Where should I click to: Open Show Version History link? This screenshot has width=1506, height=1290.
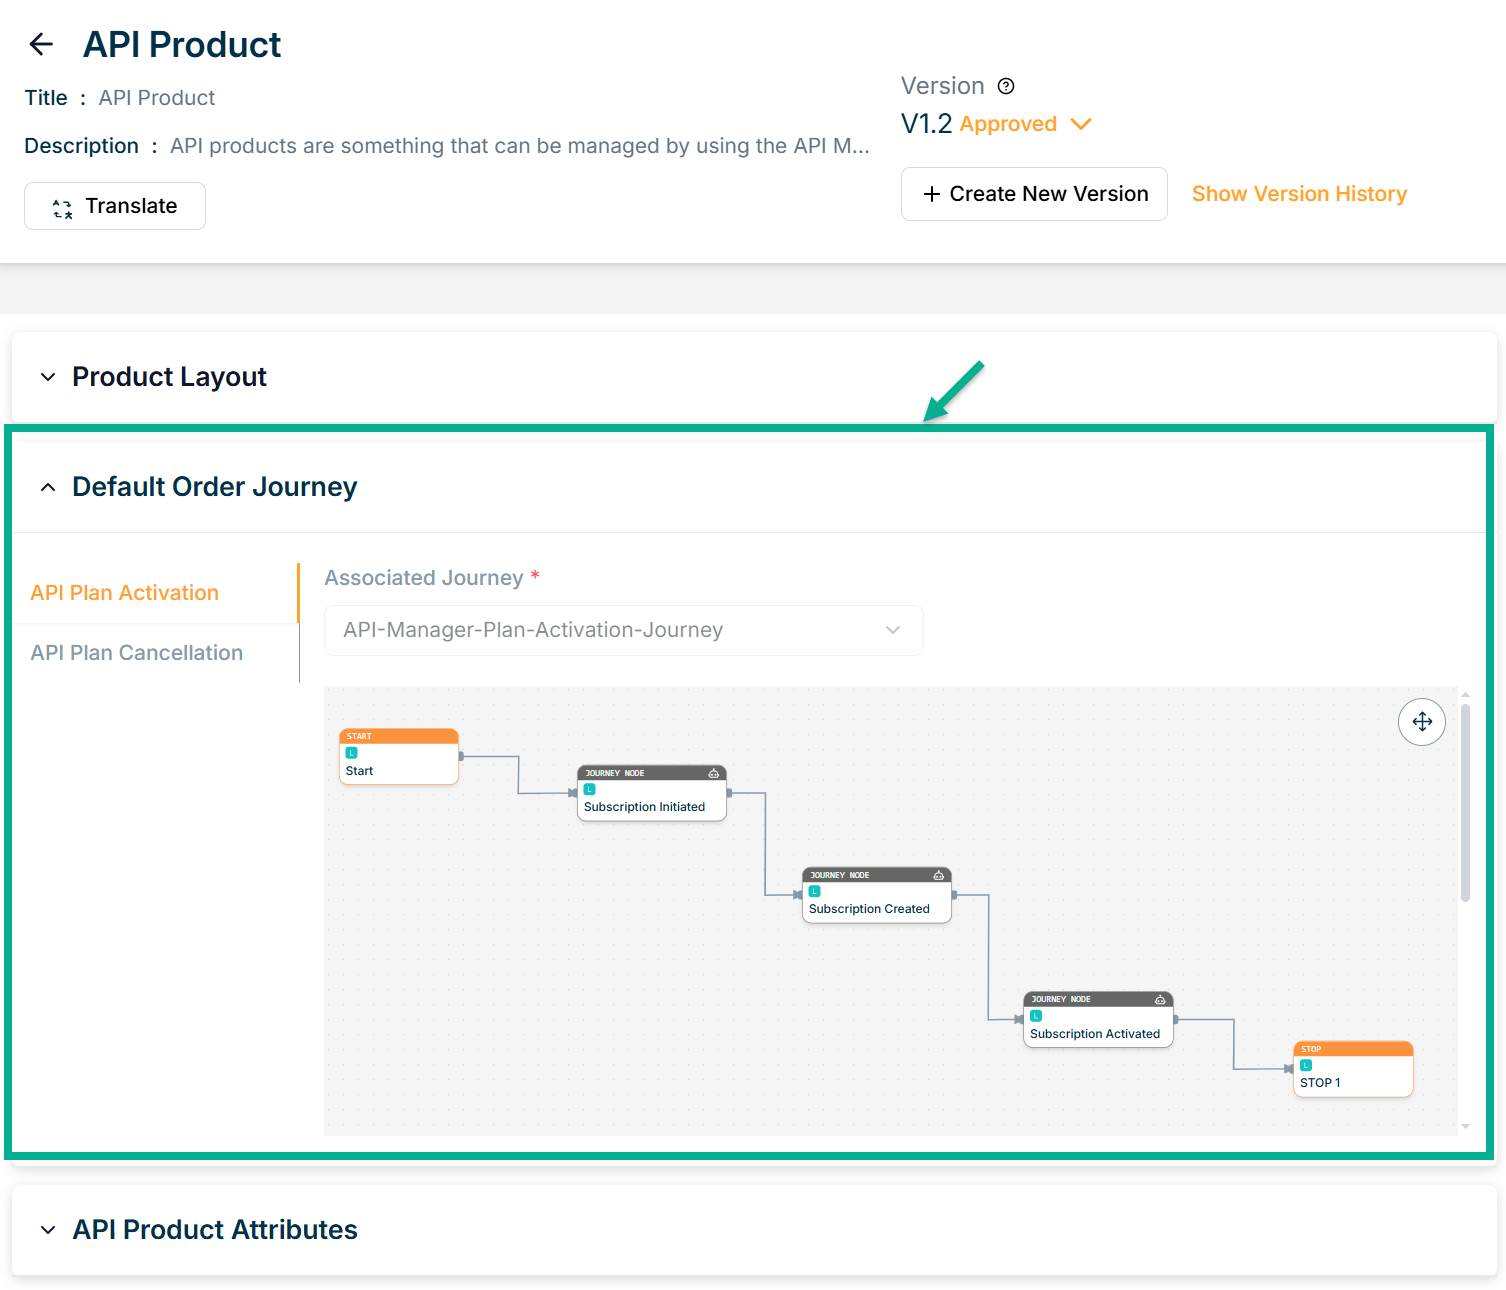pyautogui.click(x=1299, y=194)
